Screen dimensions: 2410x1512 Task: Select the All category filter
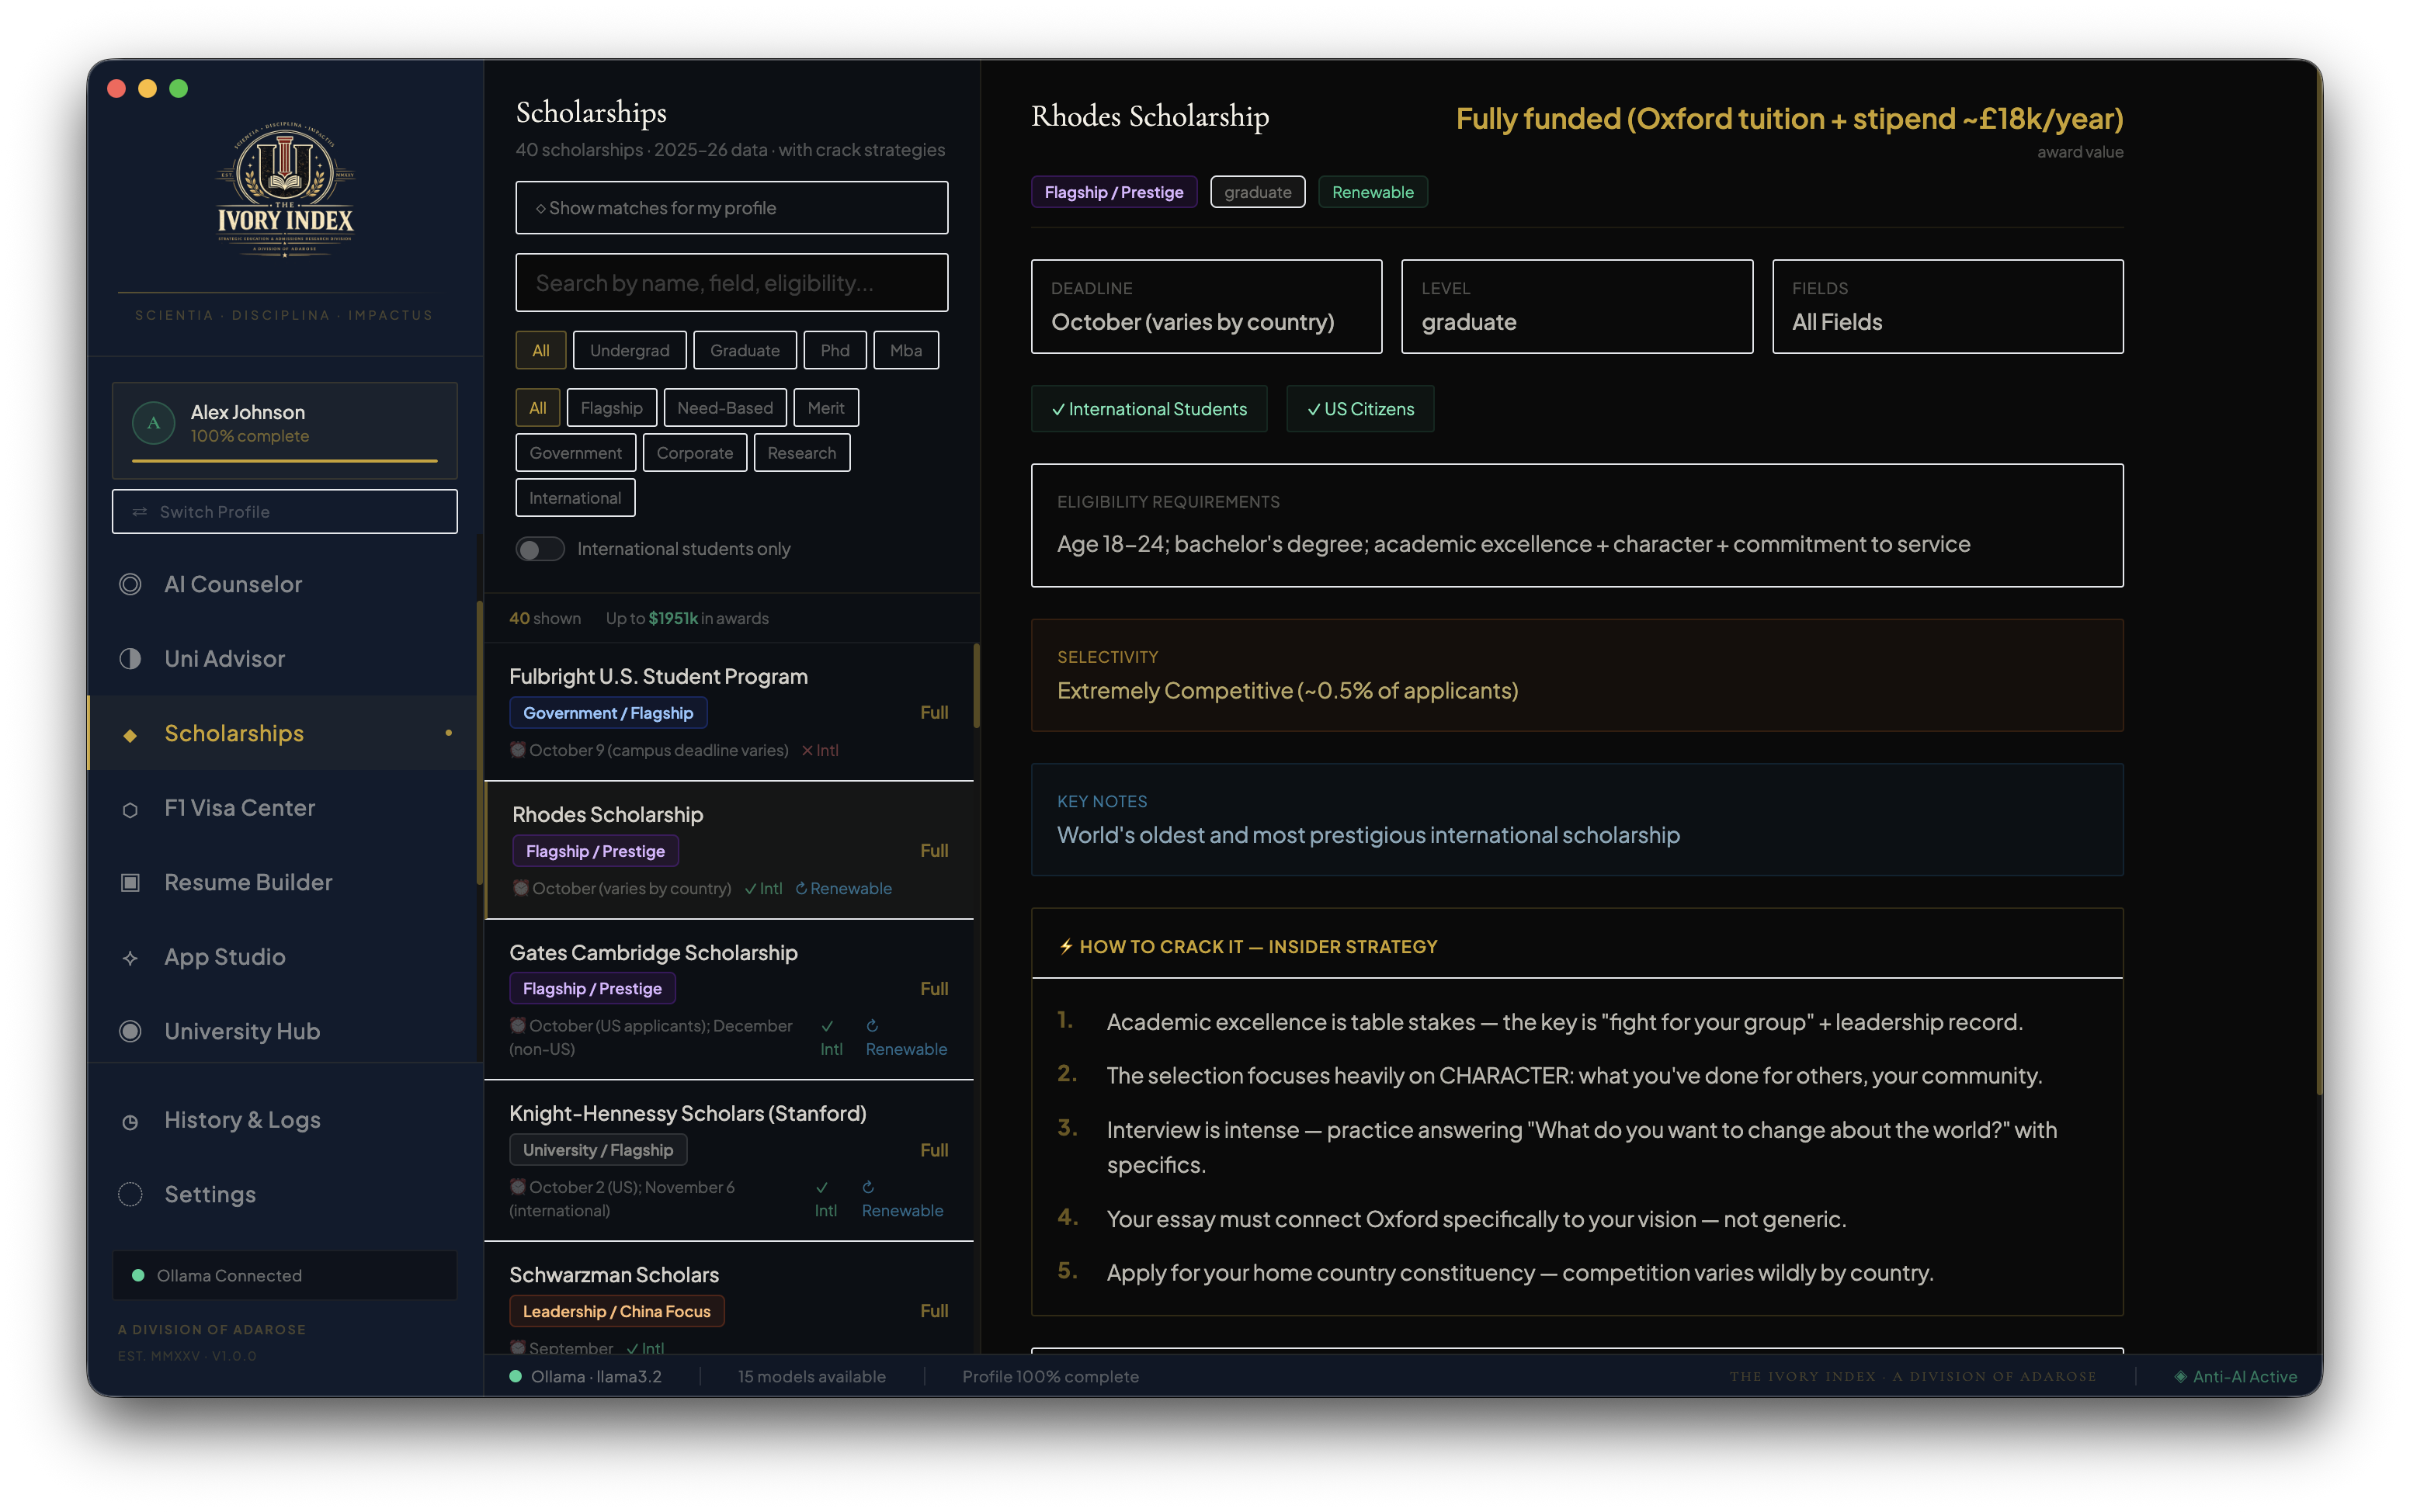pyautogui.click(x=538, y=408)
